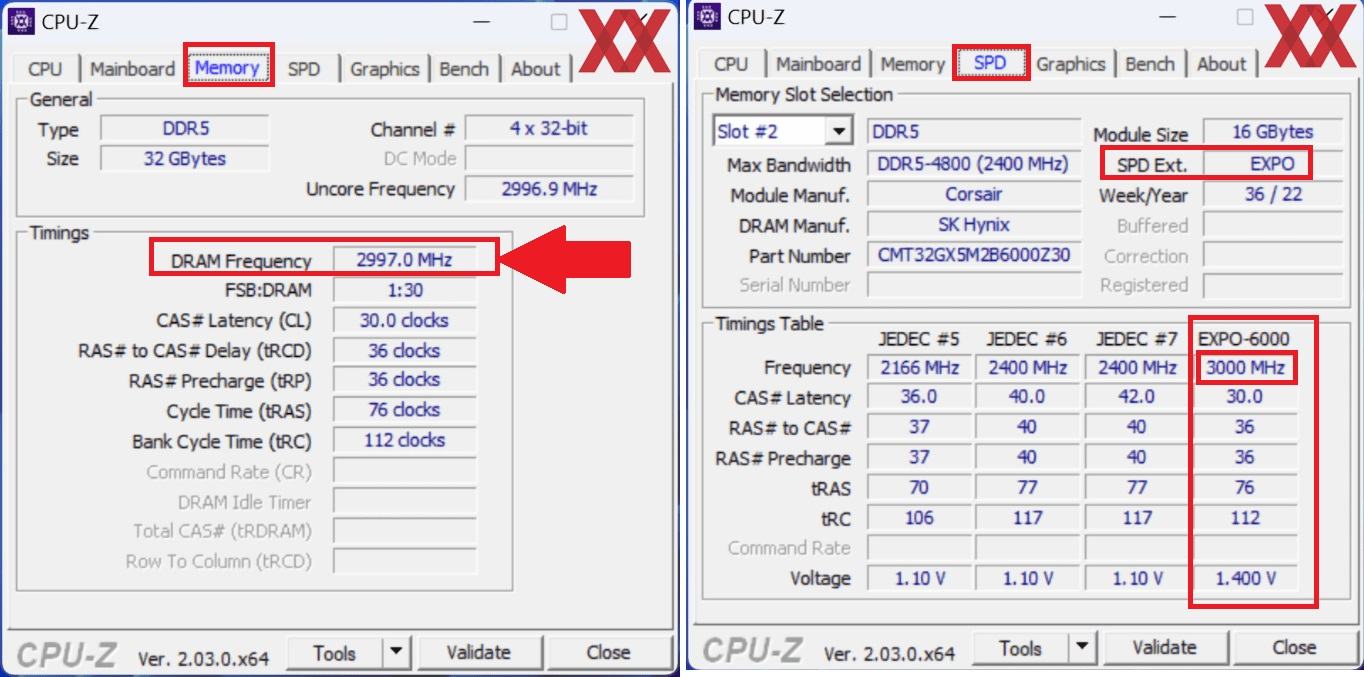Click Validate button in right window
Image resolution: width=1364 pixels, height=677 pixels.
1164,648
